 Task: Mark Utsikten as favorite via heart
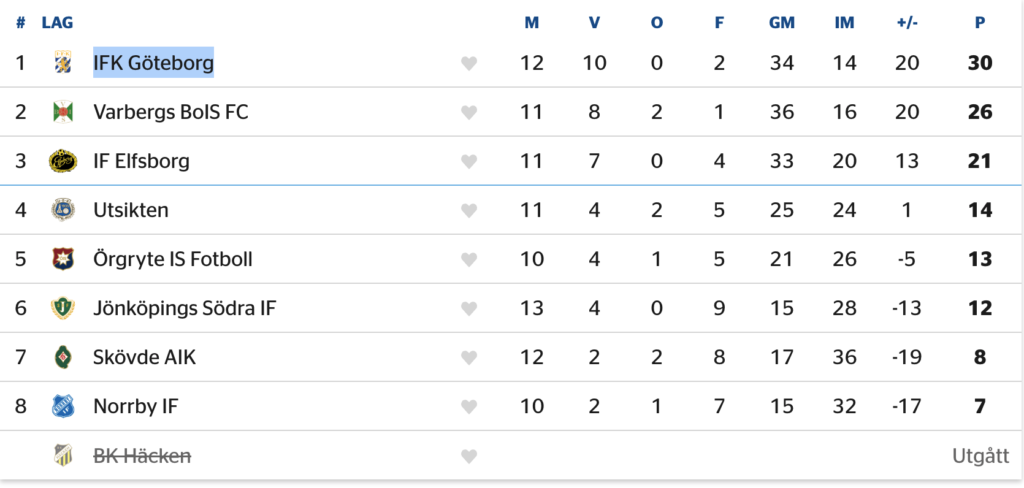(469, 211)
